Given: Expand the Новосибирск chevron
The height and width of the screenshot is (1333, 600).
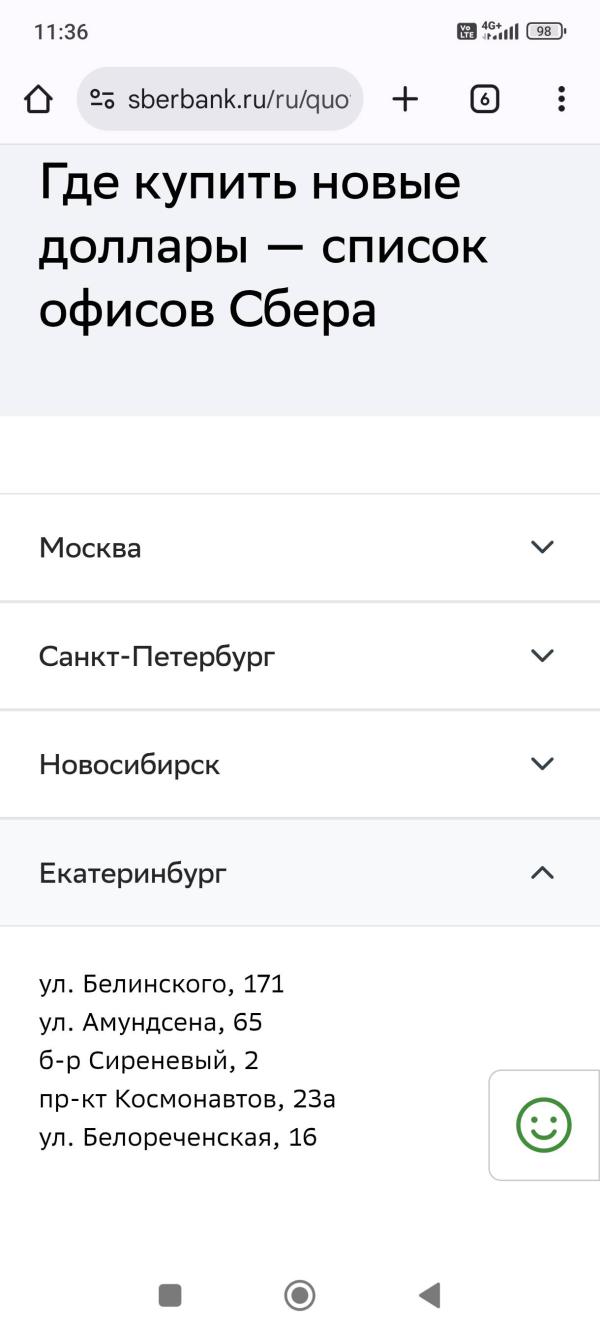Looking at the screenshot, I should pos(542,764).
